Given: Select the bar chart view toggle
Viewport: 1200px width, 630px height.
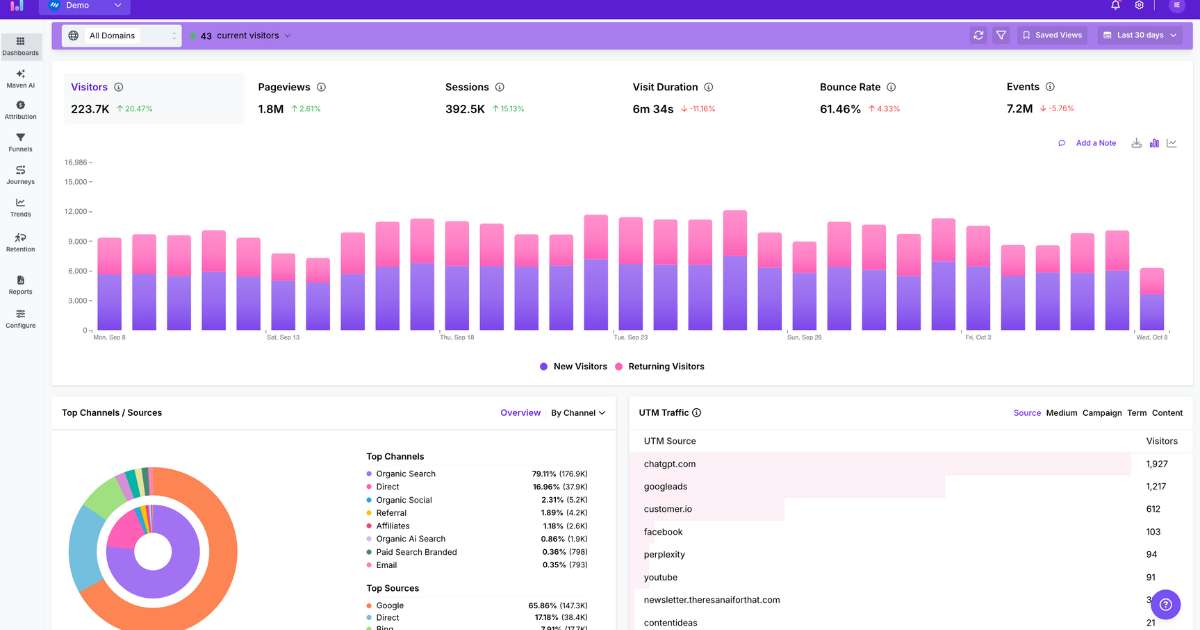Looking at the screenshot, I should (x=1154, y=143).
